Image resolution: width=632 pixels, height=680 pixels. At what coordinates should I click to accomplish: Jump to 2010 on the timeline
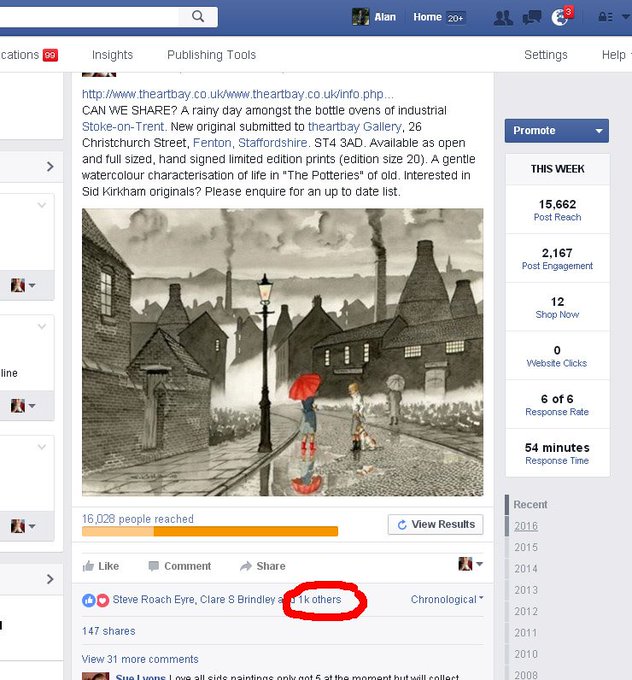click(526, 654)
